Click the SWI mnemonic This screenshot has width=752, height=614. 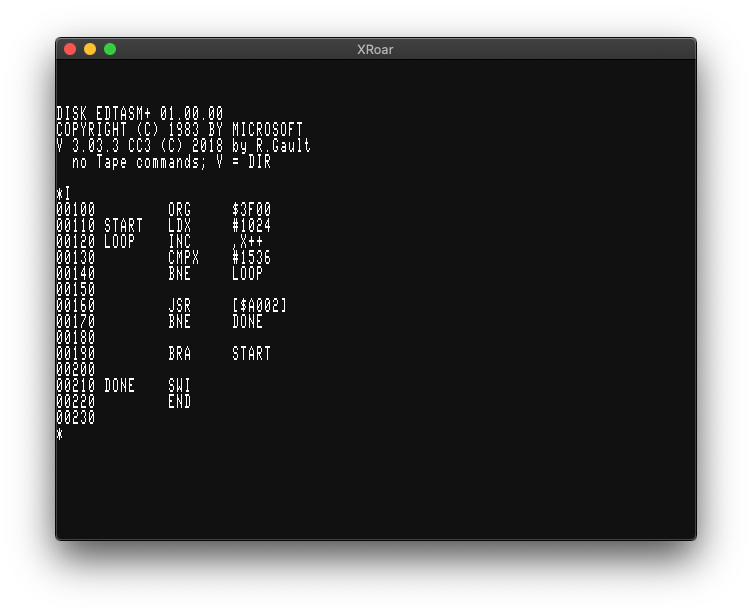click(x=179, y=385)
